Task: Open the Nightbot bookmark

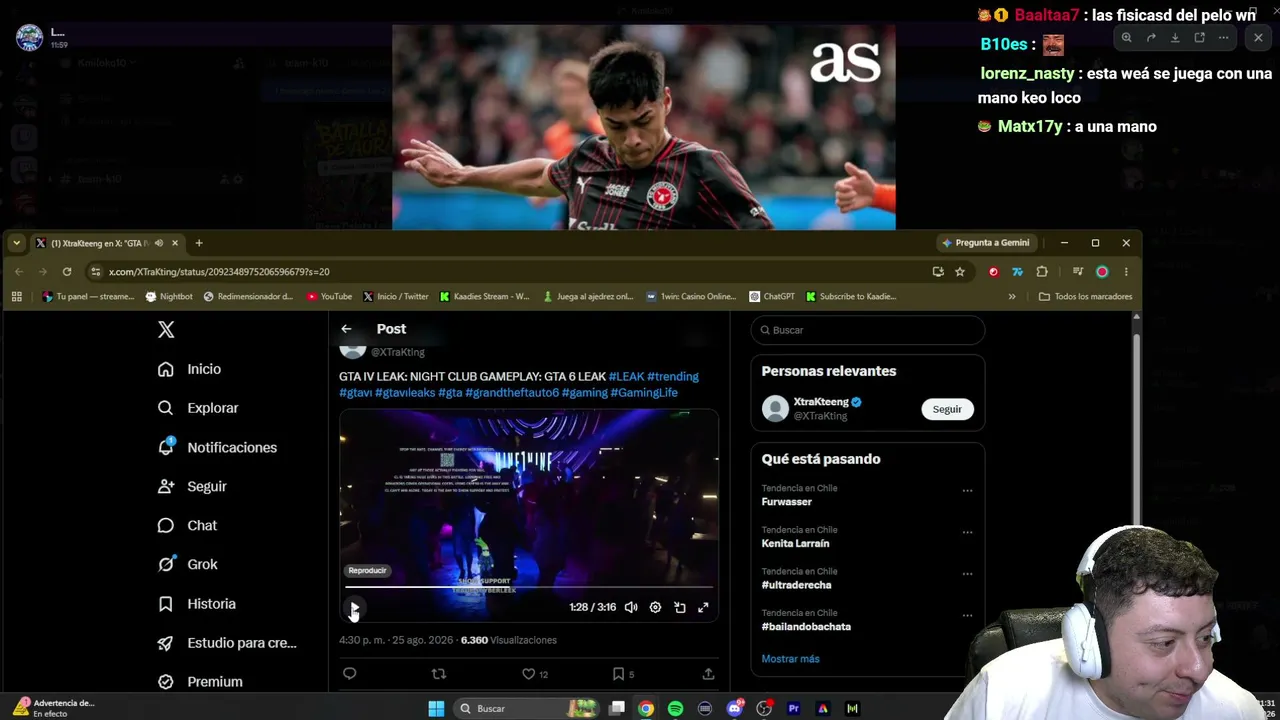Action: pyautogui.click(x=169, y=297)
